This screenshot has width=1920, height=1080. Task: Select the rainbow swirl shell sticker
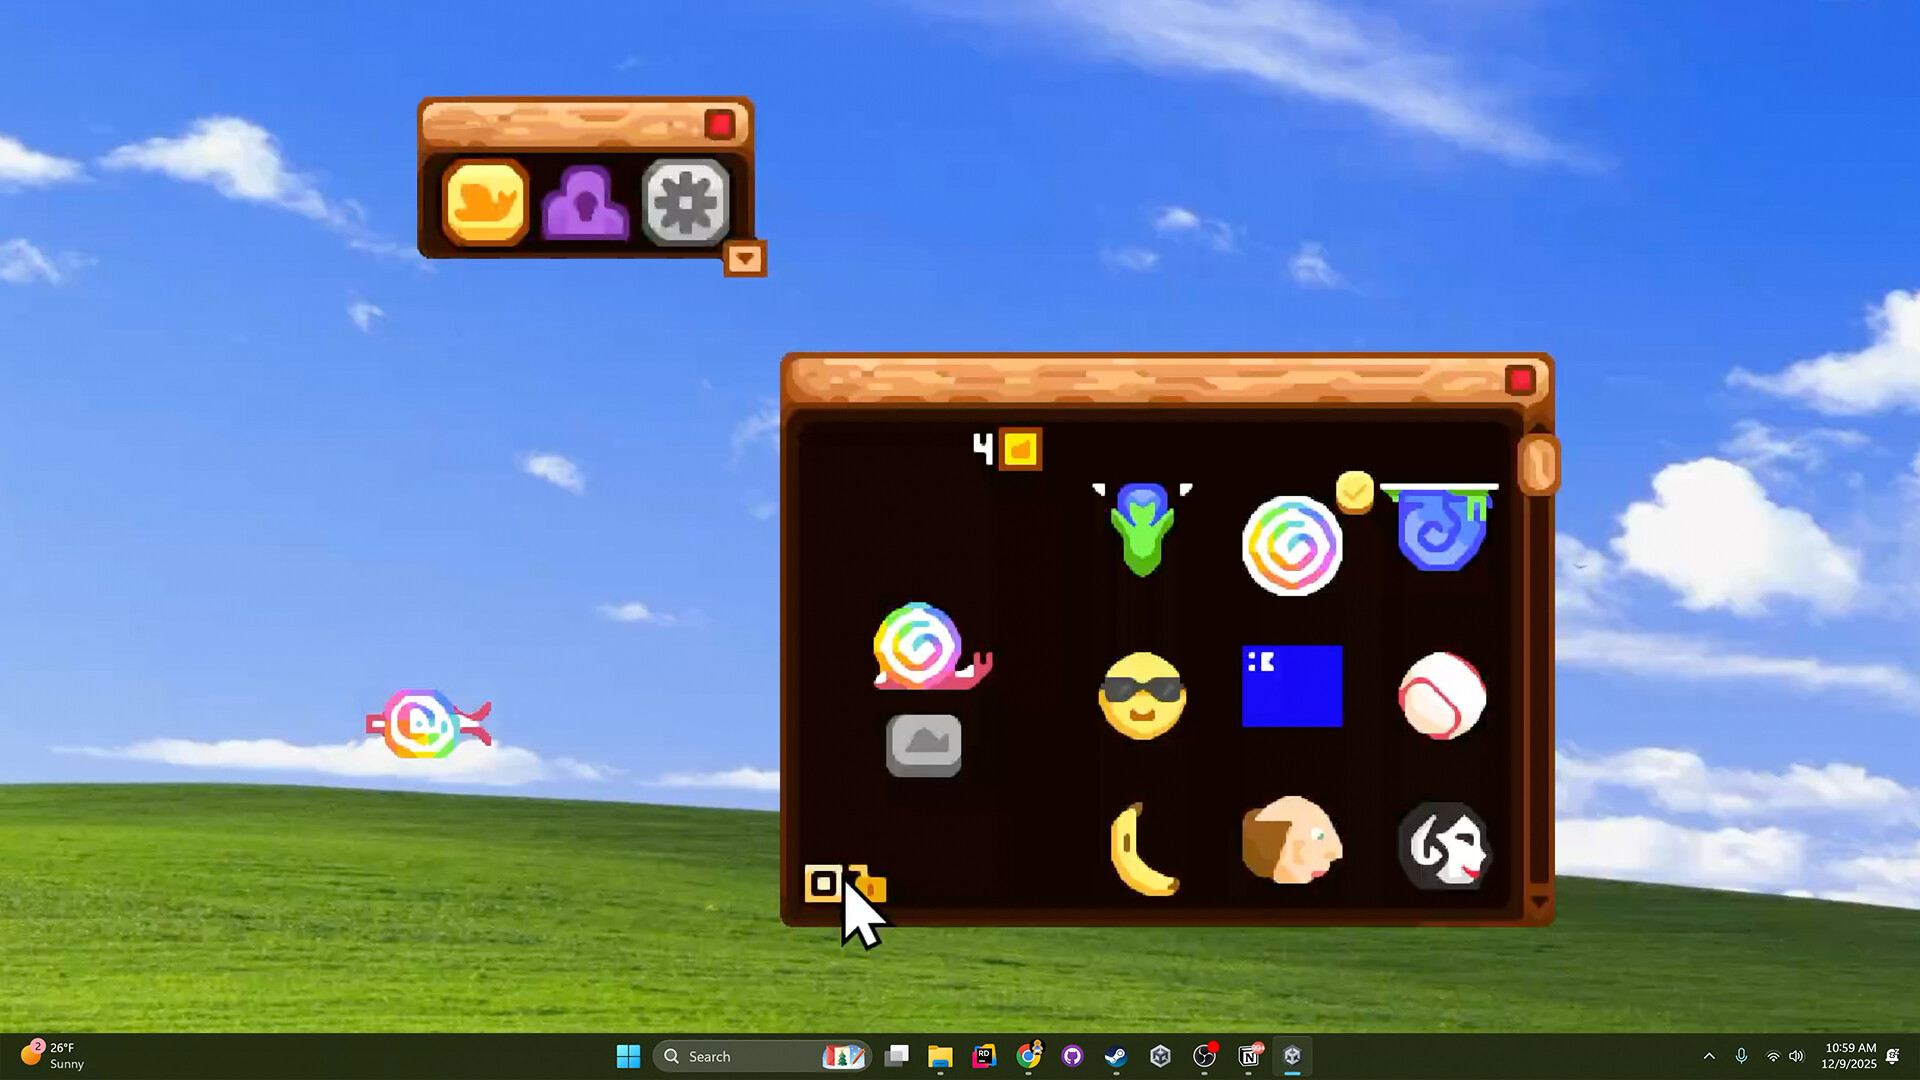pyautogui.click(x=1292, y=543)
